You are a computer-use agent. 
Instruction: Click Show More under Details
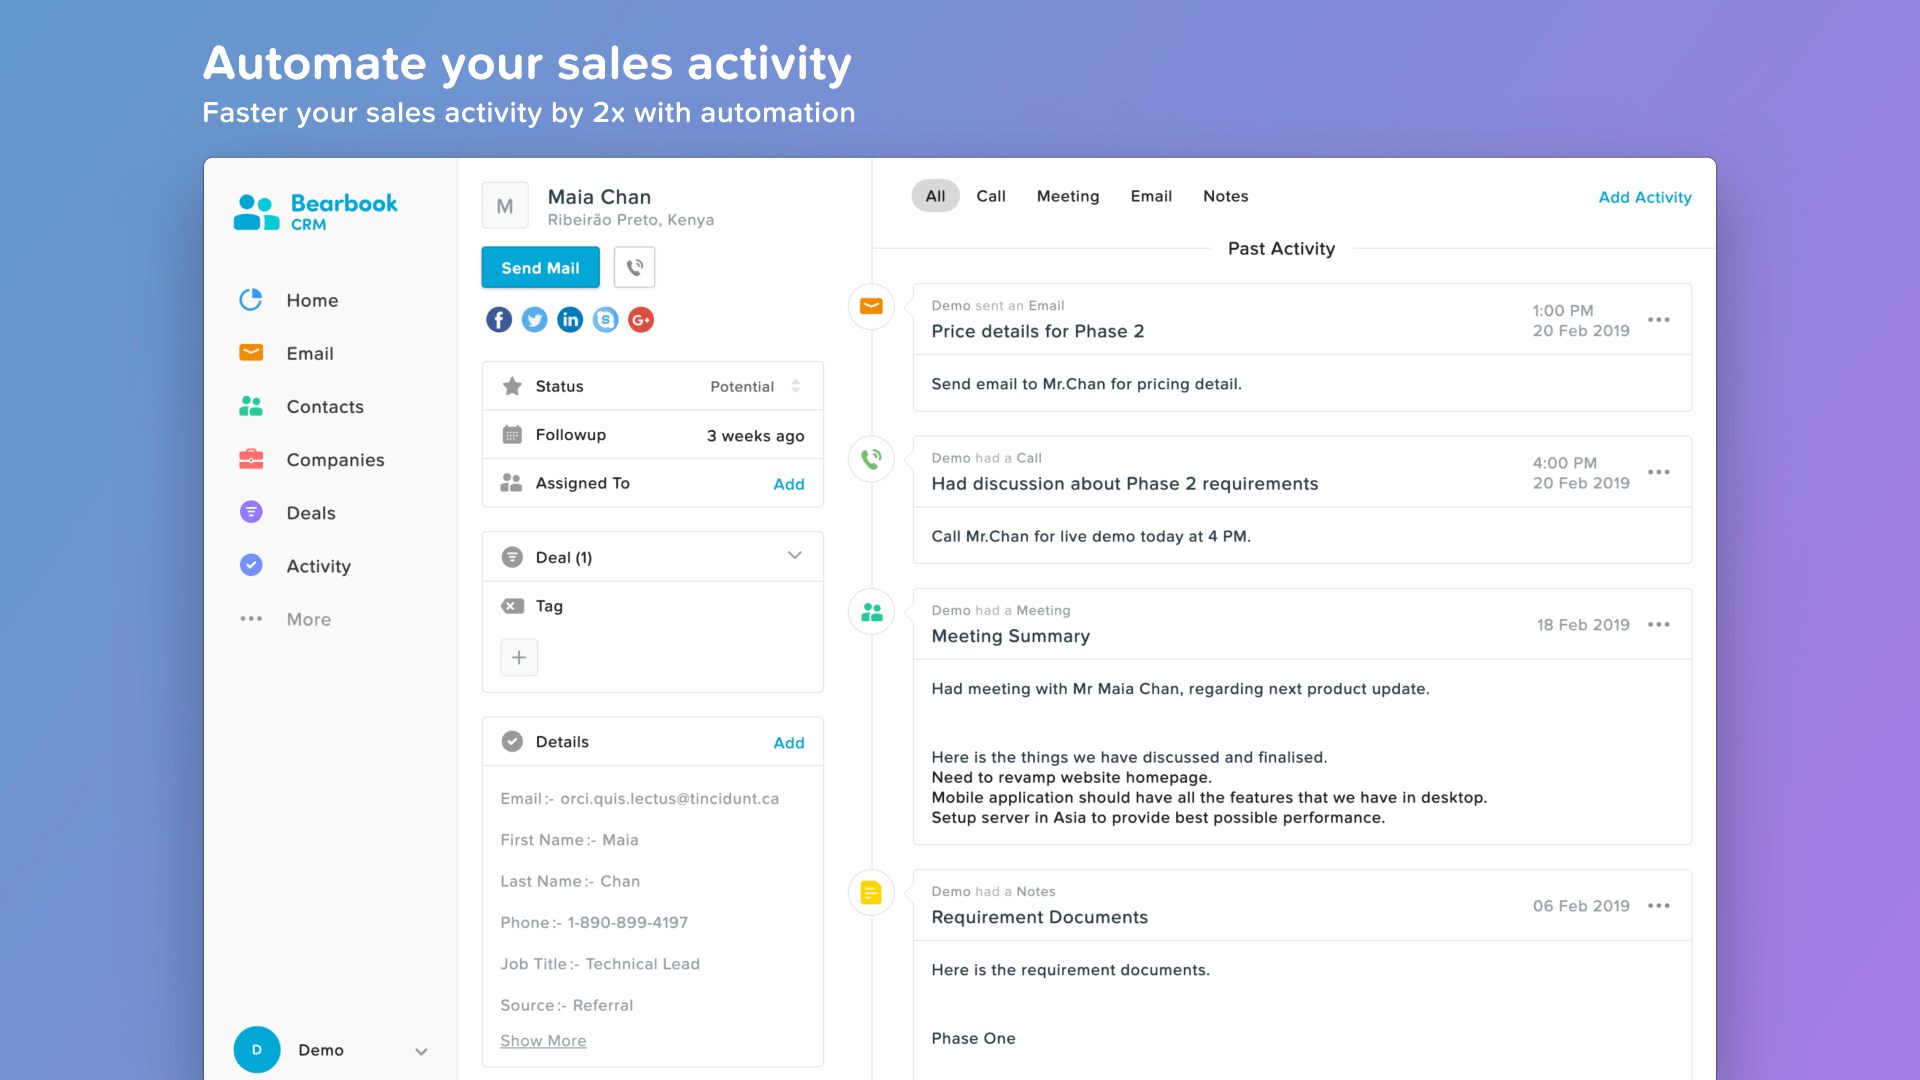pyautogui.click(x=543, y=1041)
